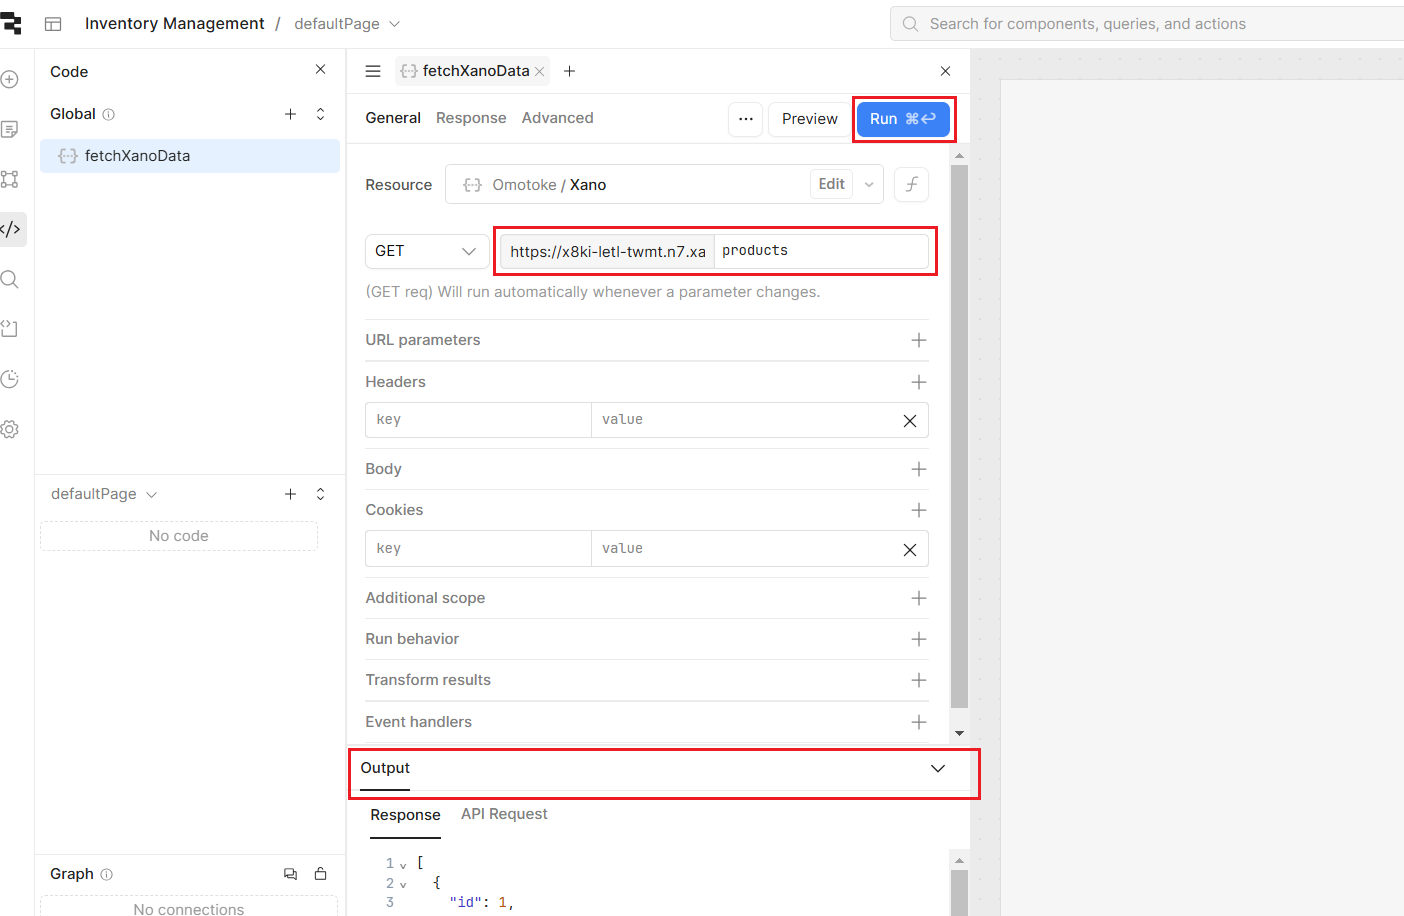Add a new cookie row
1404x916 pixels.
pyautogui.click(x=919, y=510)
